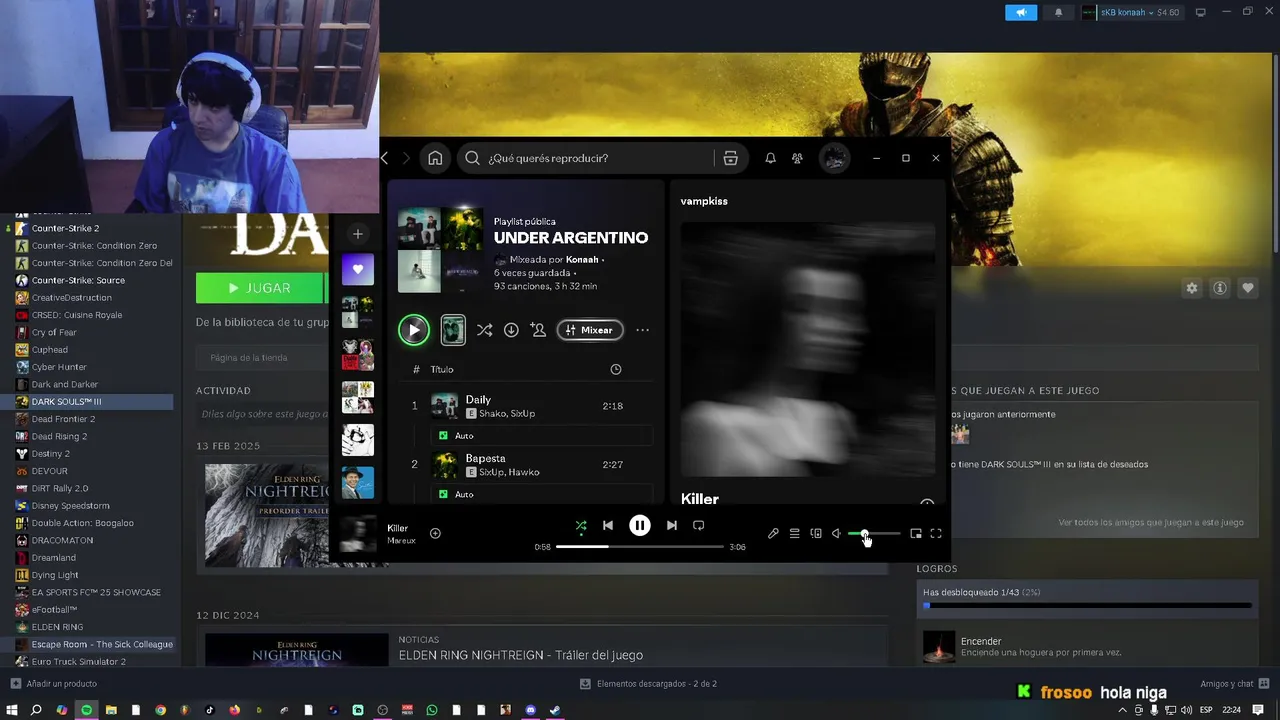Favorite DARK SOULS III with heart icon

coord(1248,288)
